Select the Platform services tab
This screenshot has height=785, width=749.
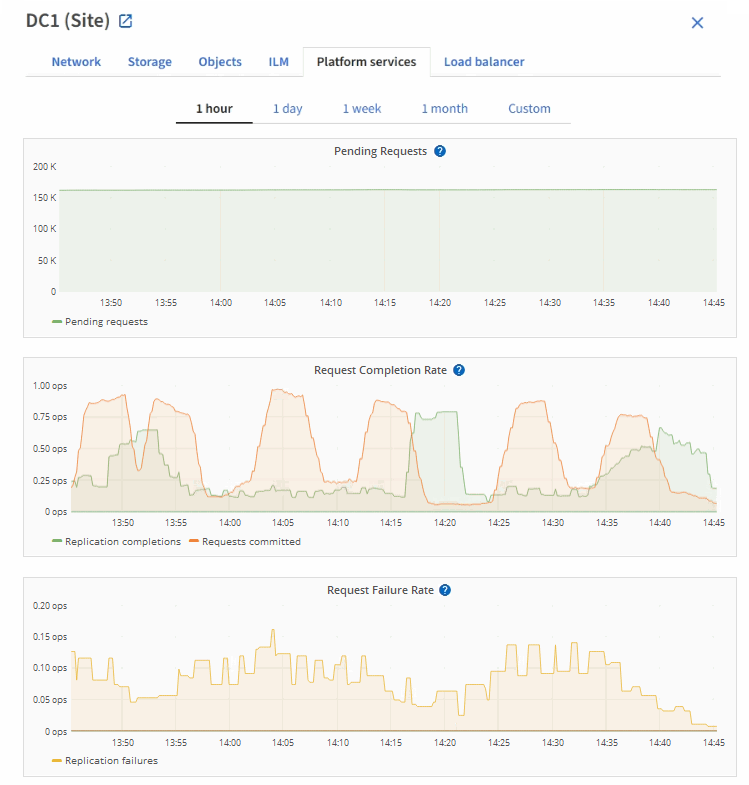(x=366, y=62)
